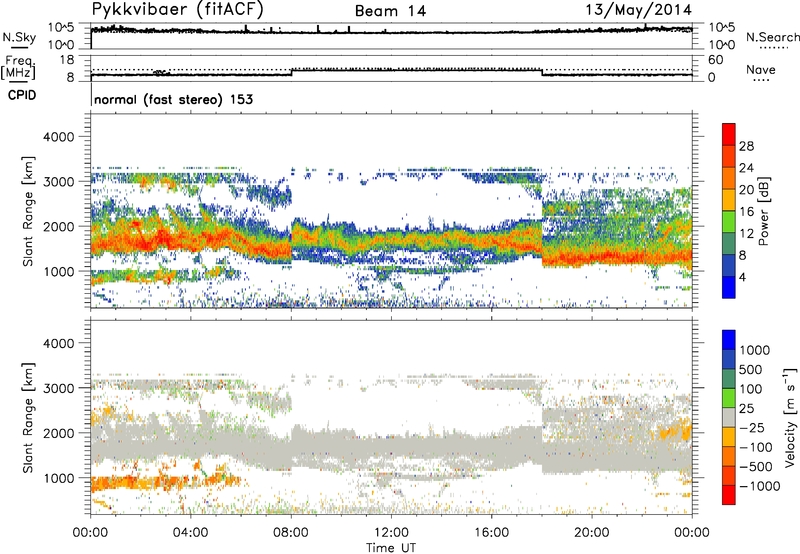The width and height of the screenshot is (800, 554).
Task: Pick the bright blue top Velocity swatch
Action: pos(729,340)
